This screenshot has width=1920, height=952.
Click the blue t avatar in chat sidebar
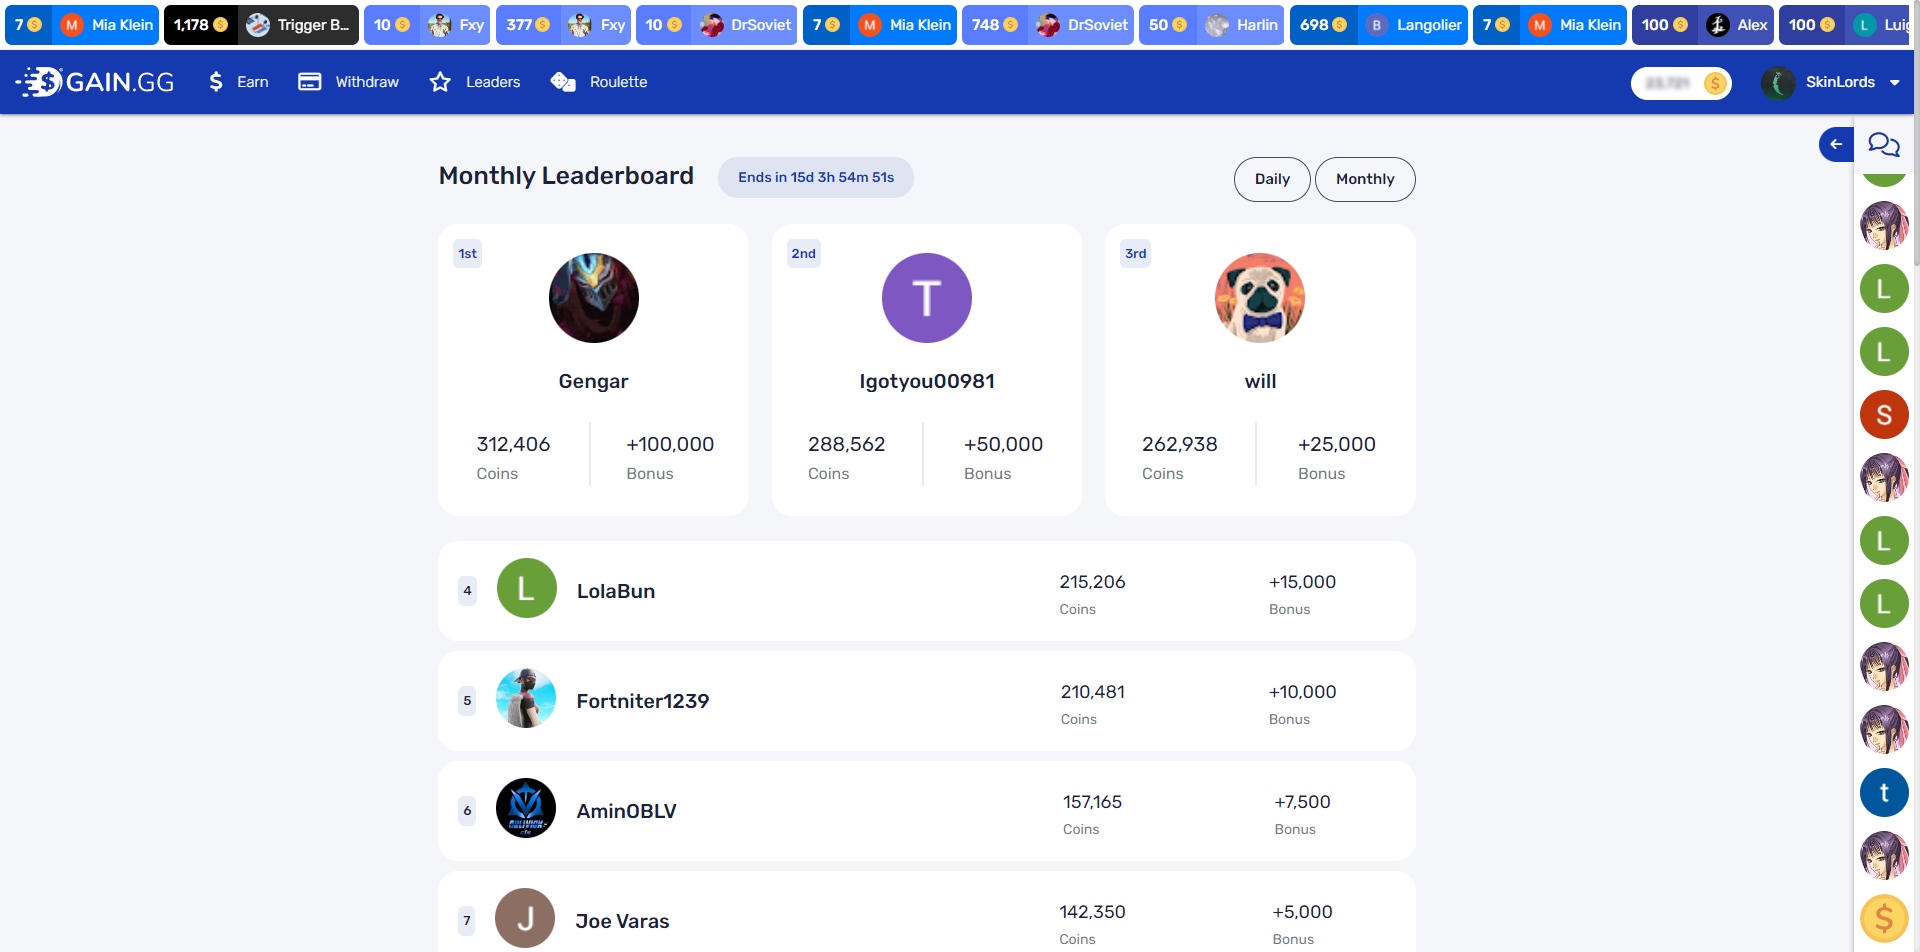[x=1884, y=792]
